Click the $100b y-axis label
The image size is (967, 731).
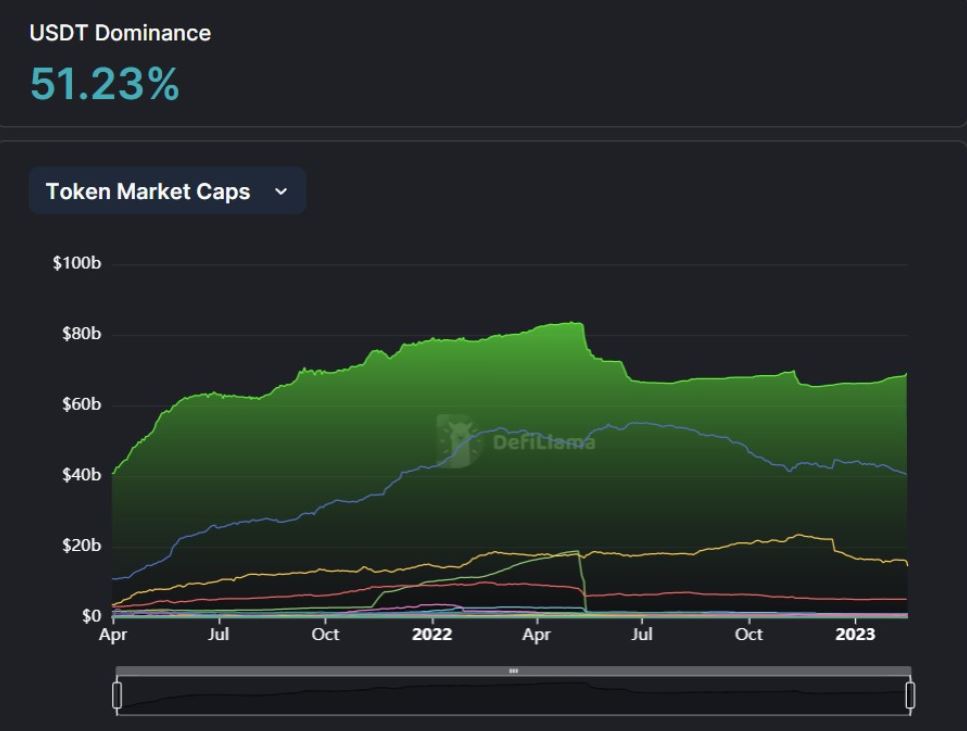tap(76, 263)
